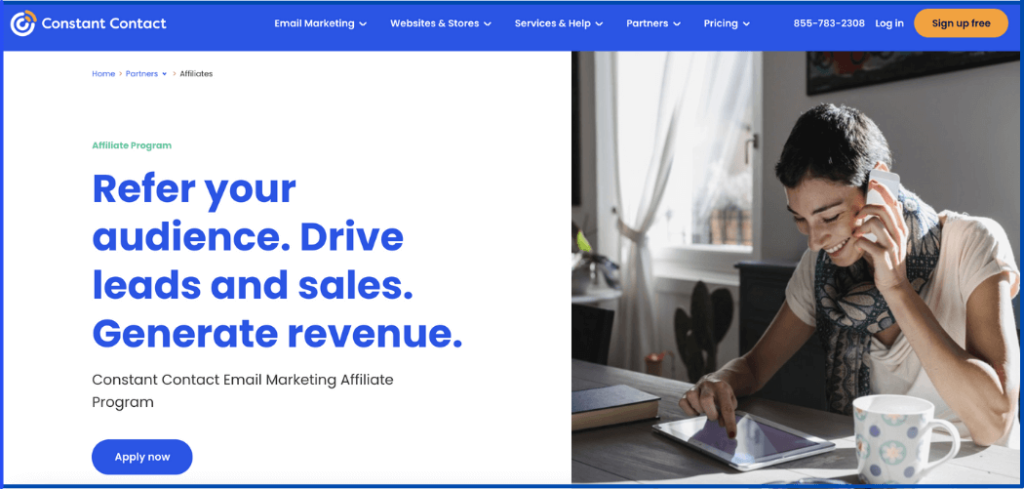Viewport: 1024px width, 489px height.
Task: Click the Email Marketing chevron icon
Action: pos(363,24)
